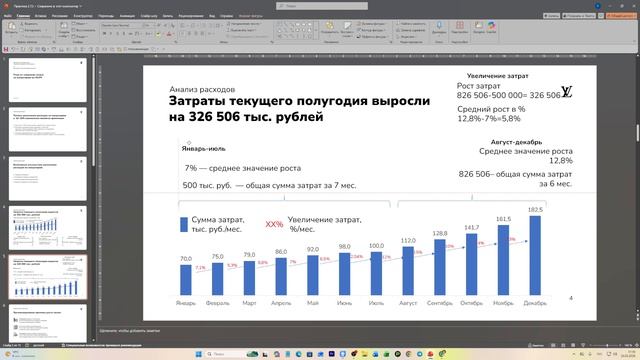Click accessibility recommendations in status bar
The width and height of the screenshot is (640, 360).
101,345
